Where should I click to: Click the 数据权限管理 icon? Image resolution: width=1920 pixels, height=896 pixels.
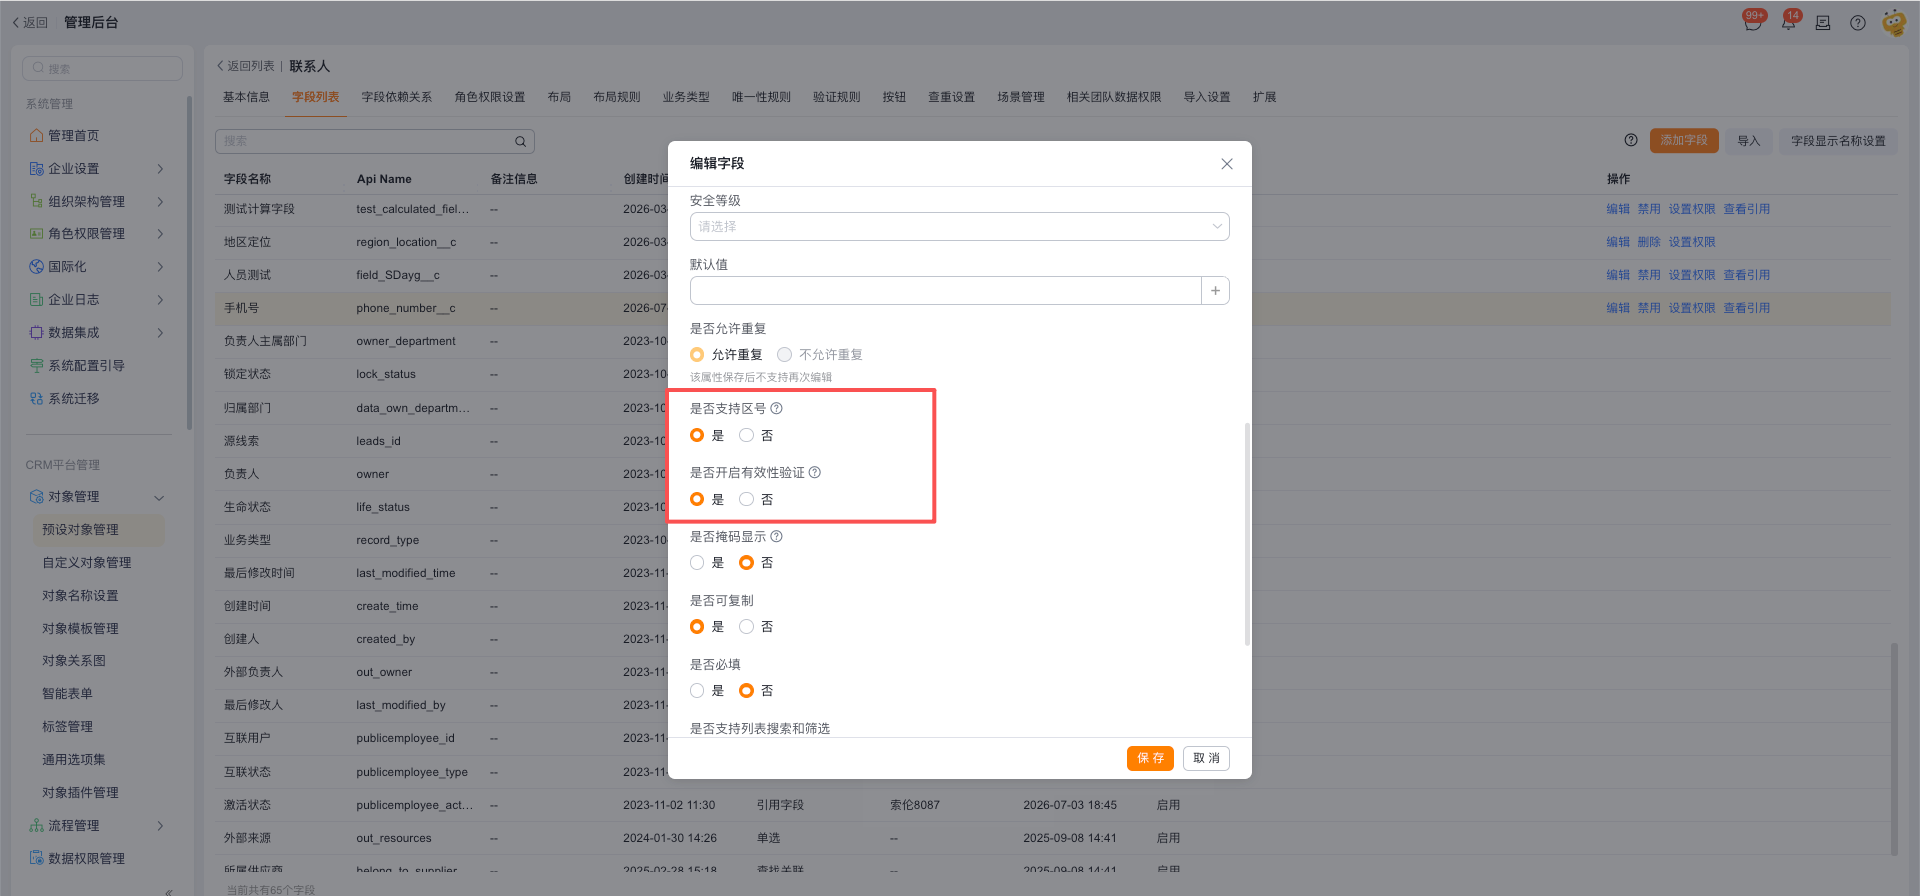click(x=36, y=858)
